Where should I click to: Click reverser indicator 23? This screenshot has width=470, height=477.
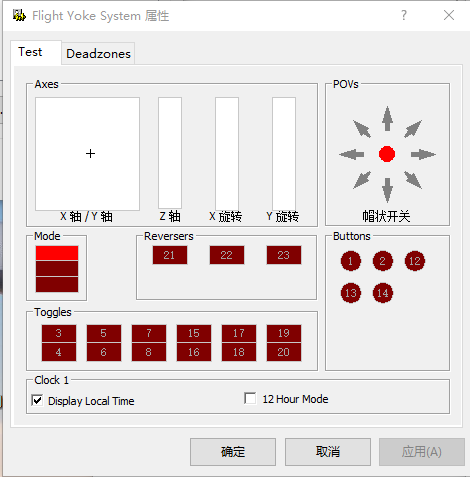point(284,255)
